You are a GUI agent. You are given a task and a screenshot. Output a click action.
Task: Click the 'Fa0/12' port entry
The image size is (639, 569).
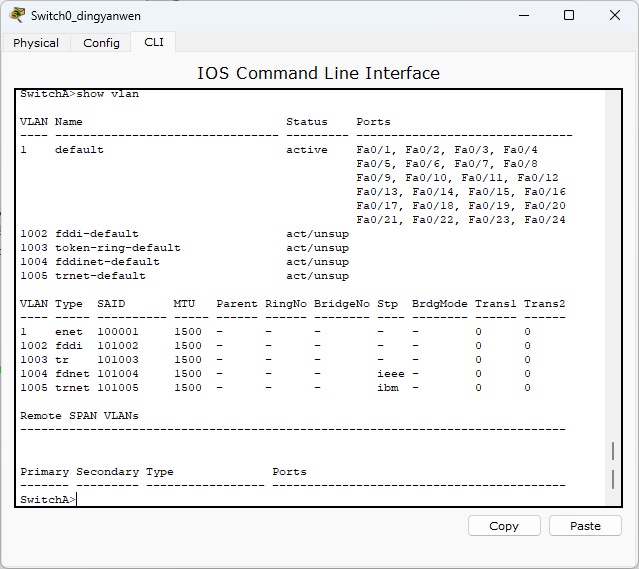(538, 178)
